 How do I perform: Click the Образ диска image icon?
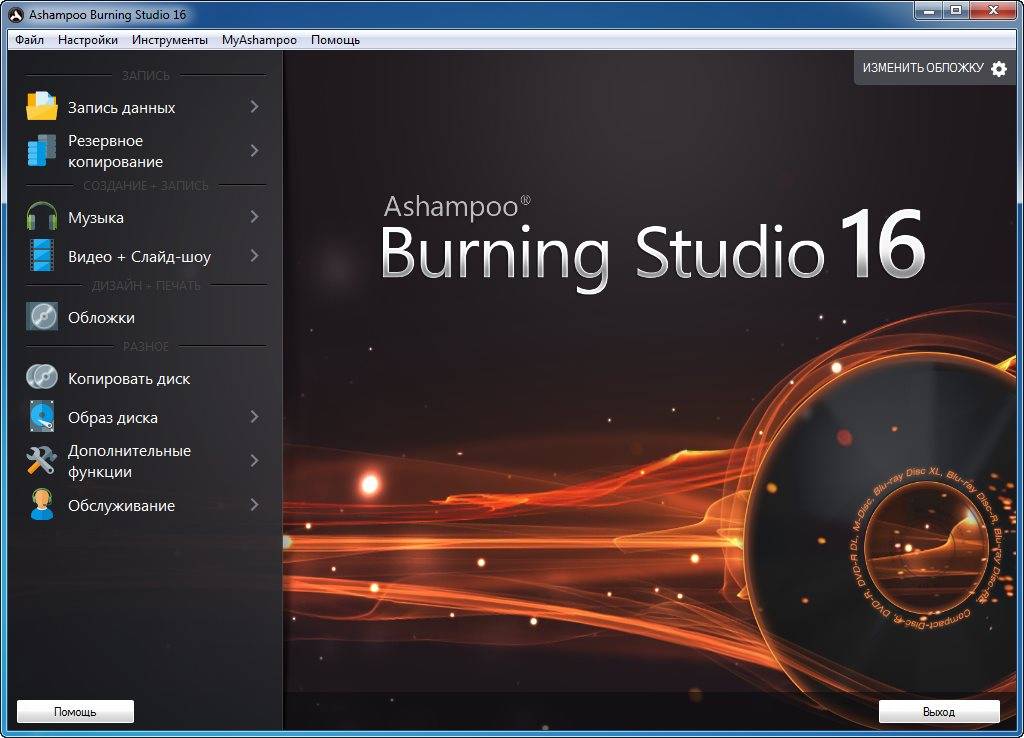point(42,417)
